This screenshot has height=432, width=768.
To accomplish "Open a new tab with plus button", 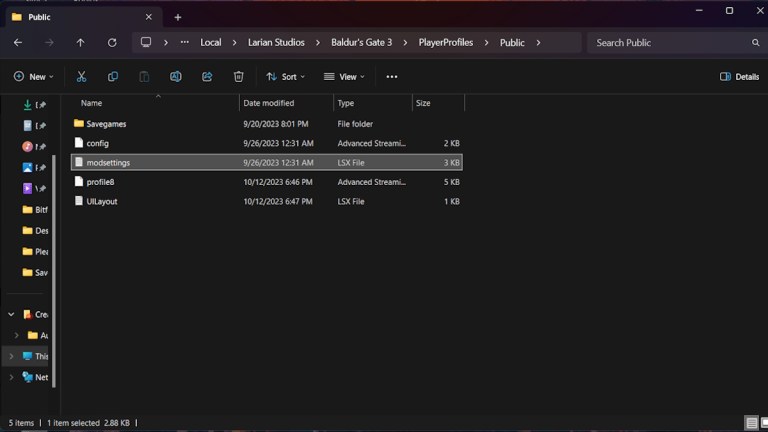I will click(178, 17).
